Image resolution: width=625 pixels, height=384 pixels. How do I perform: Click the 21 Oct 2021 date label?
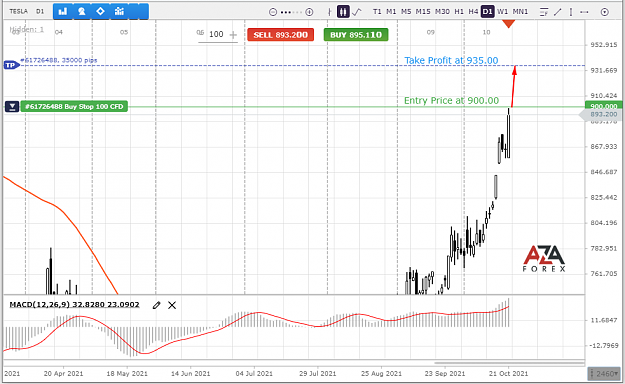click(x=508, y=374)
